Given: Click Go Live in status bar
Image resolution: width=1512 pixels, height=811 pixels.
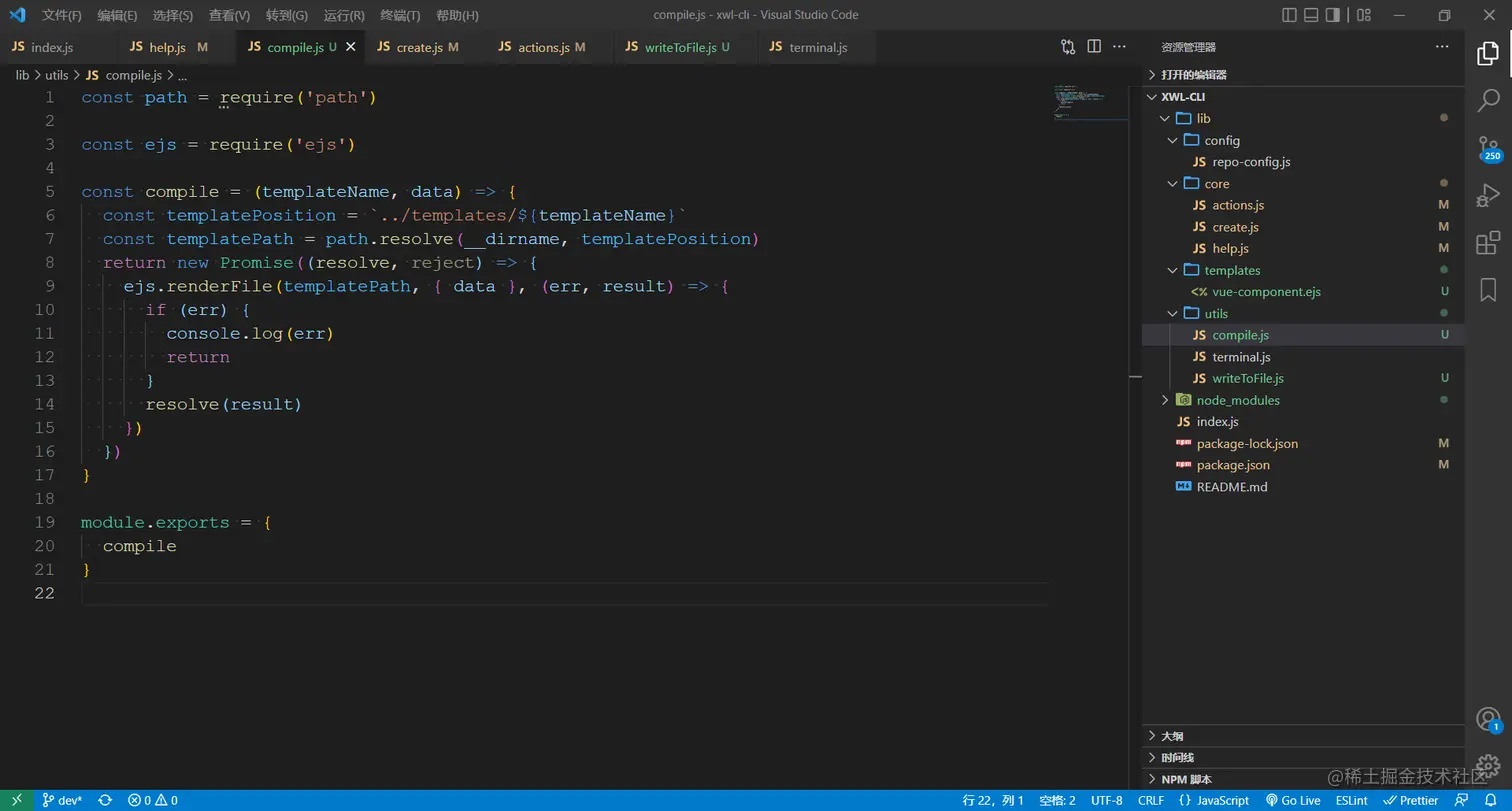Looking at the screenshot, I should click(1293, 800).
